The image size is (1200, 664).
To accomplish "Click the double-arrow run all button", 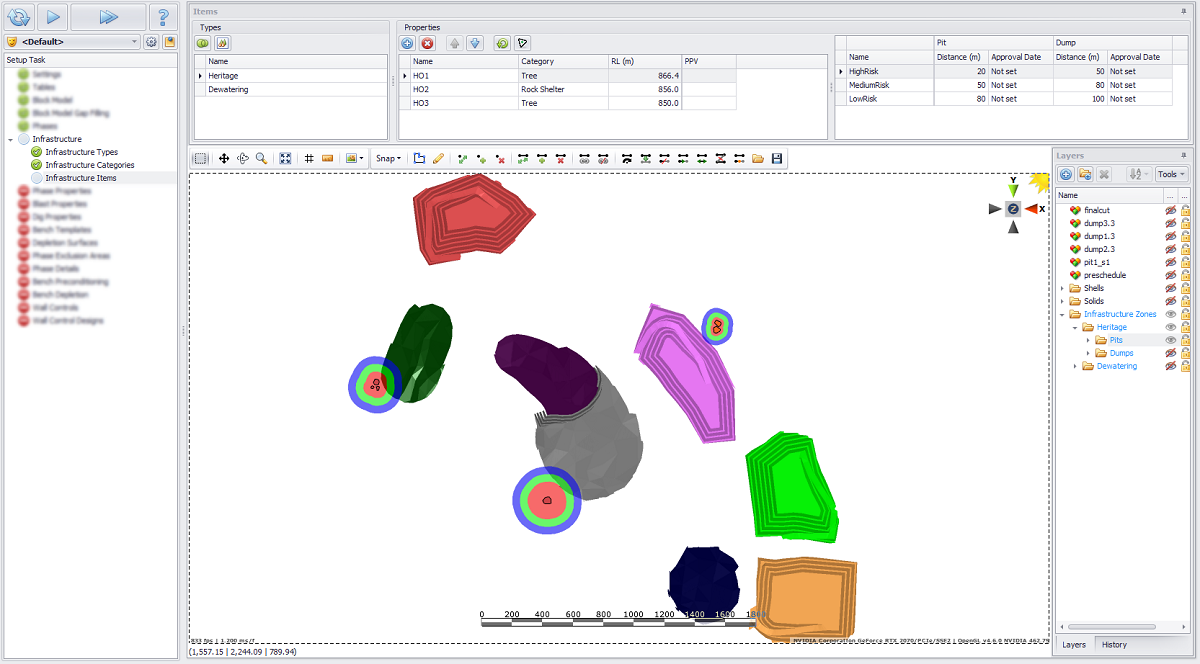I will click(108, 17).
